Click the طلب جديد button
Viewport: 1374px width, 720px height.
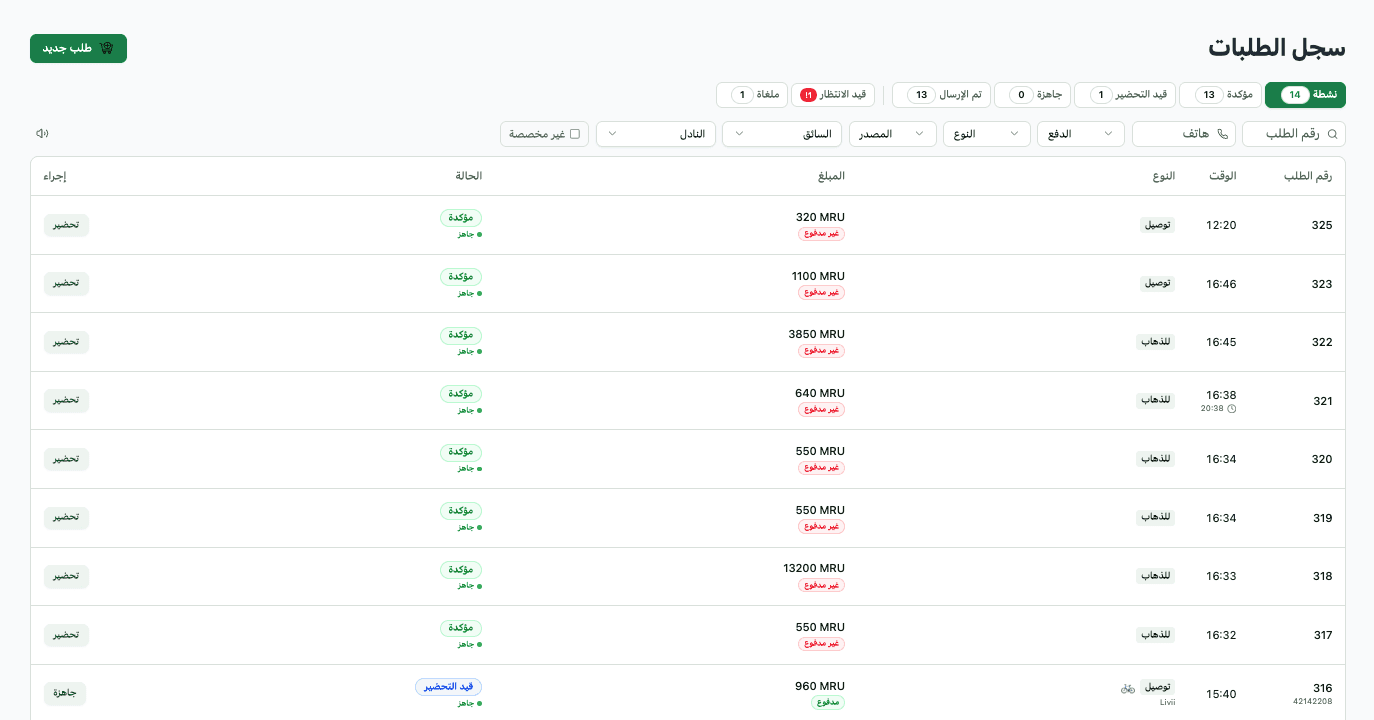coord(78,48)
